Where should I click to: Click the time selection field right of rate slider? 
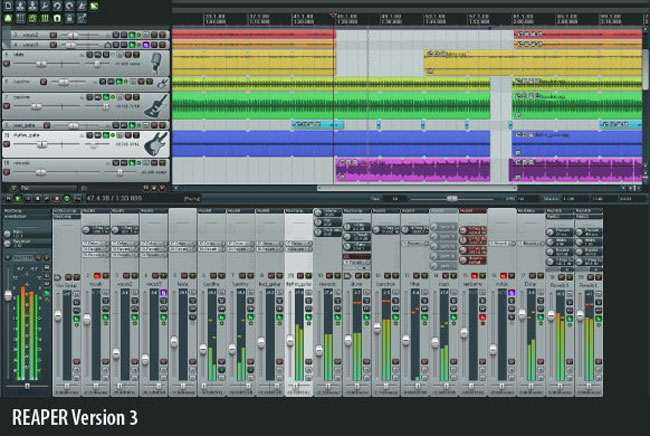[x=578, y=199]
